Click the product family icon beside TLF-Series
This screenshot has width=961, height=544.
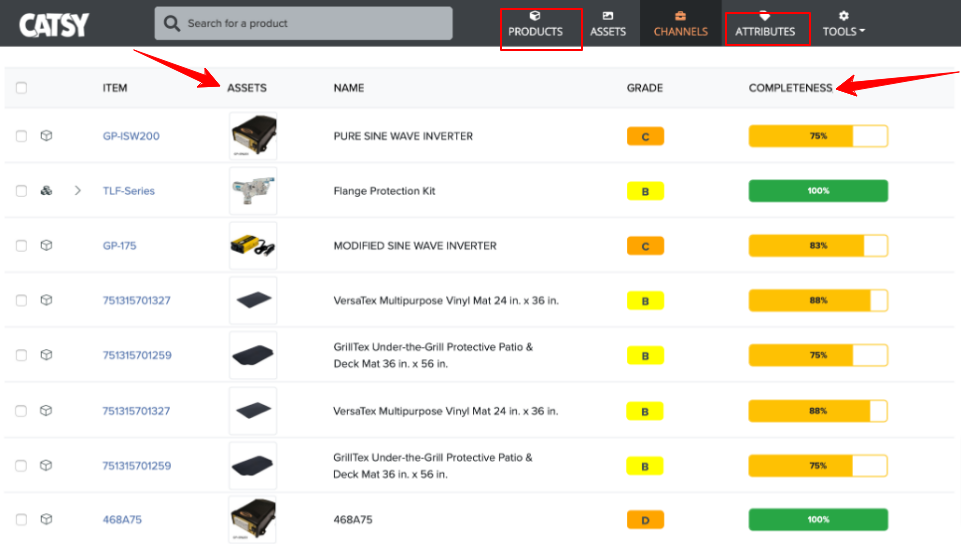click(x=46, y=191)
